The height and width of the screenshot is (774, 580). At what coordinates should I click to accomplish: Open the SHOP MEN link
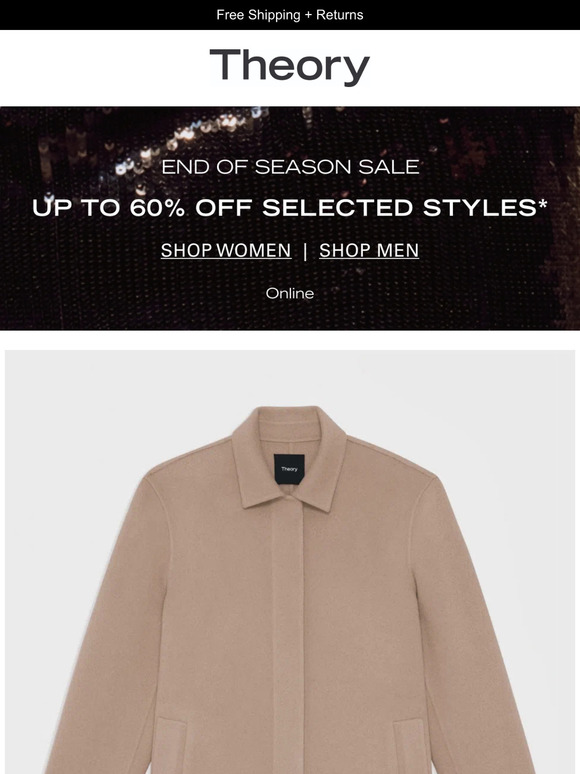pyautogui.click(x=369, y=251)
